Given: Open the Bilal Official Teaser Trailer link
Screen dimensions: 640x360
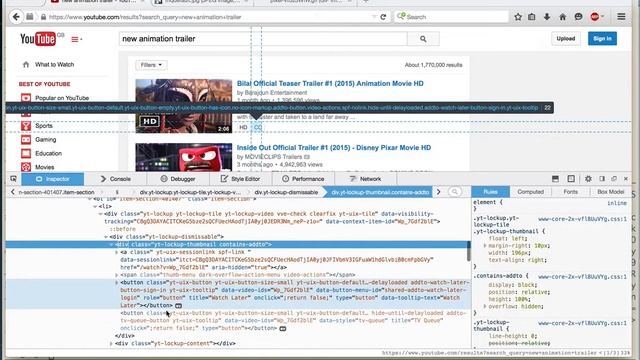Looking at the screenshot, I should coord(330,83).
